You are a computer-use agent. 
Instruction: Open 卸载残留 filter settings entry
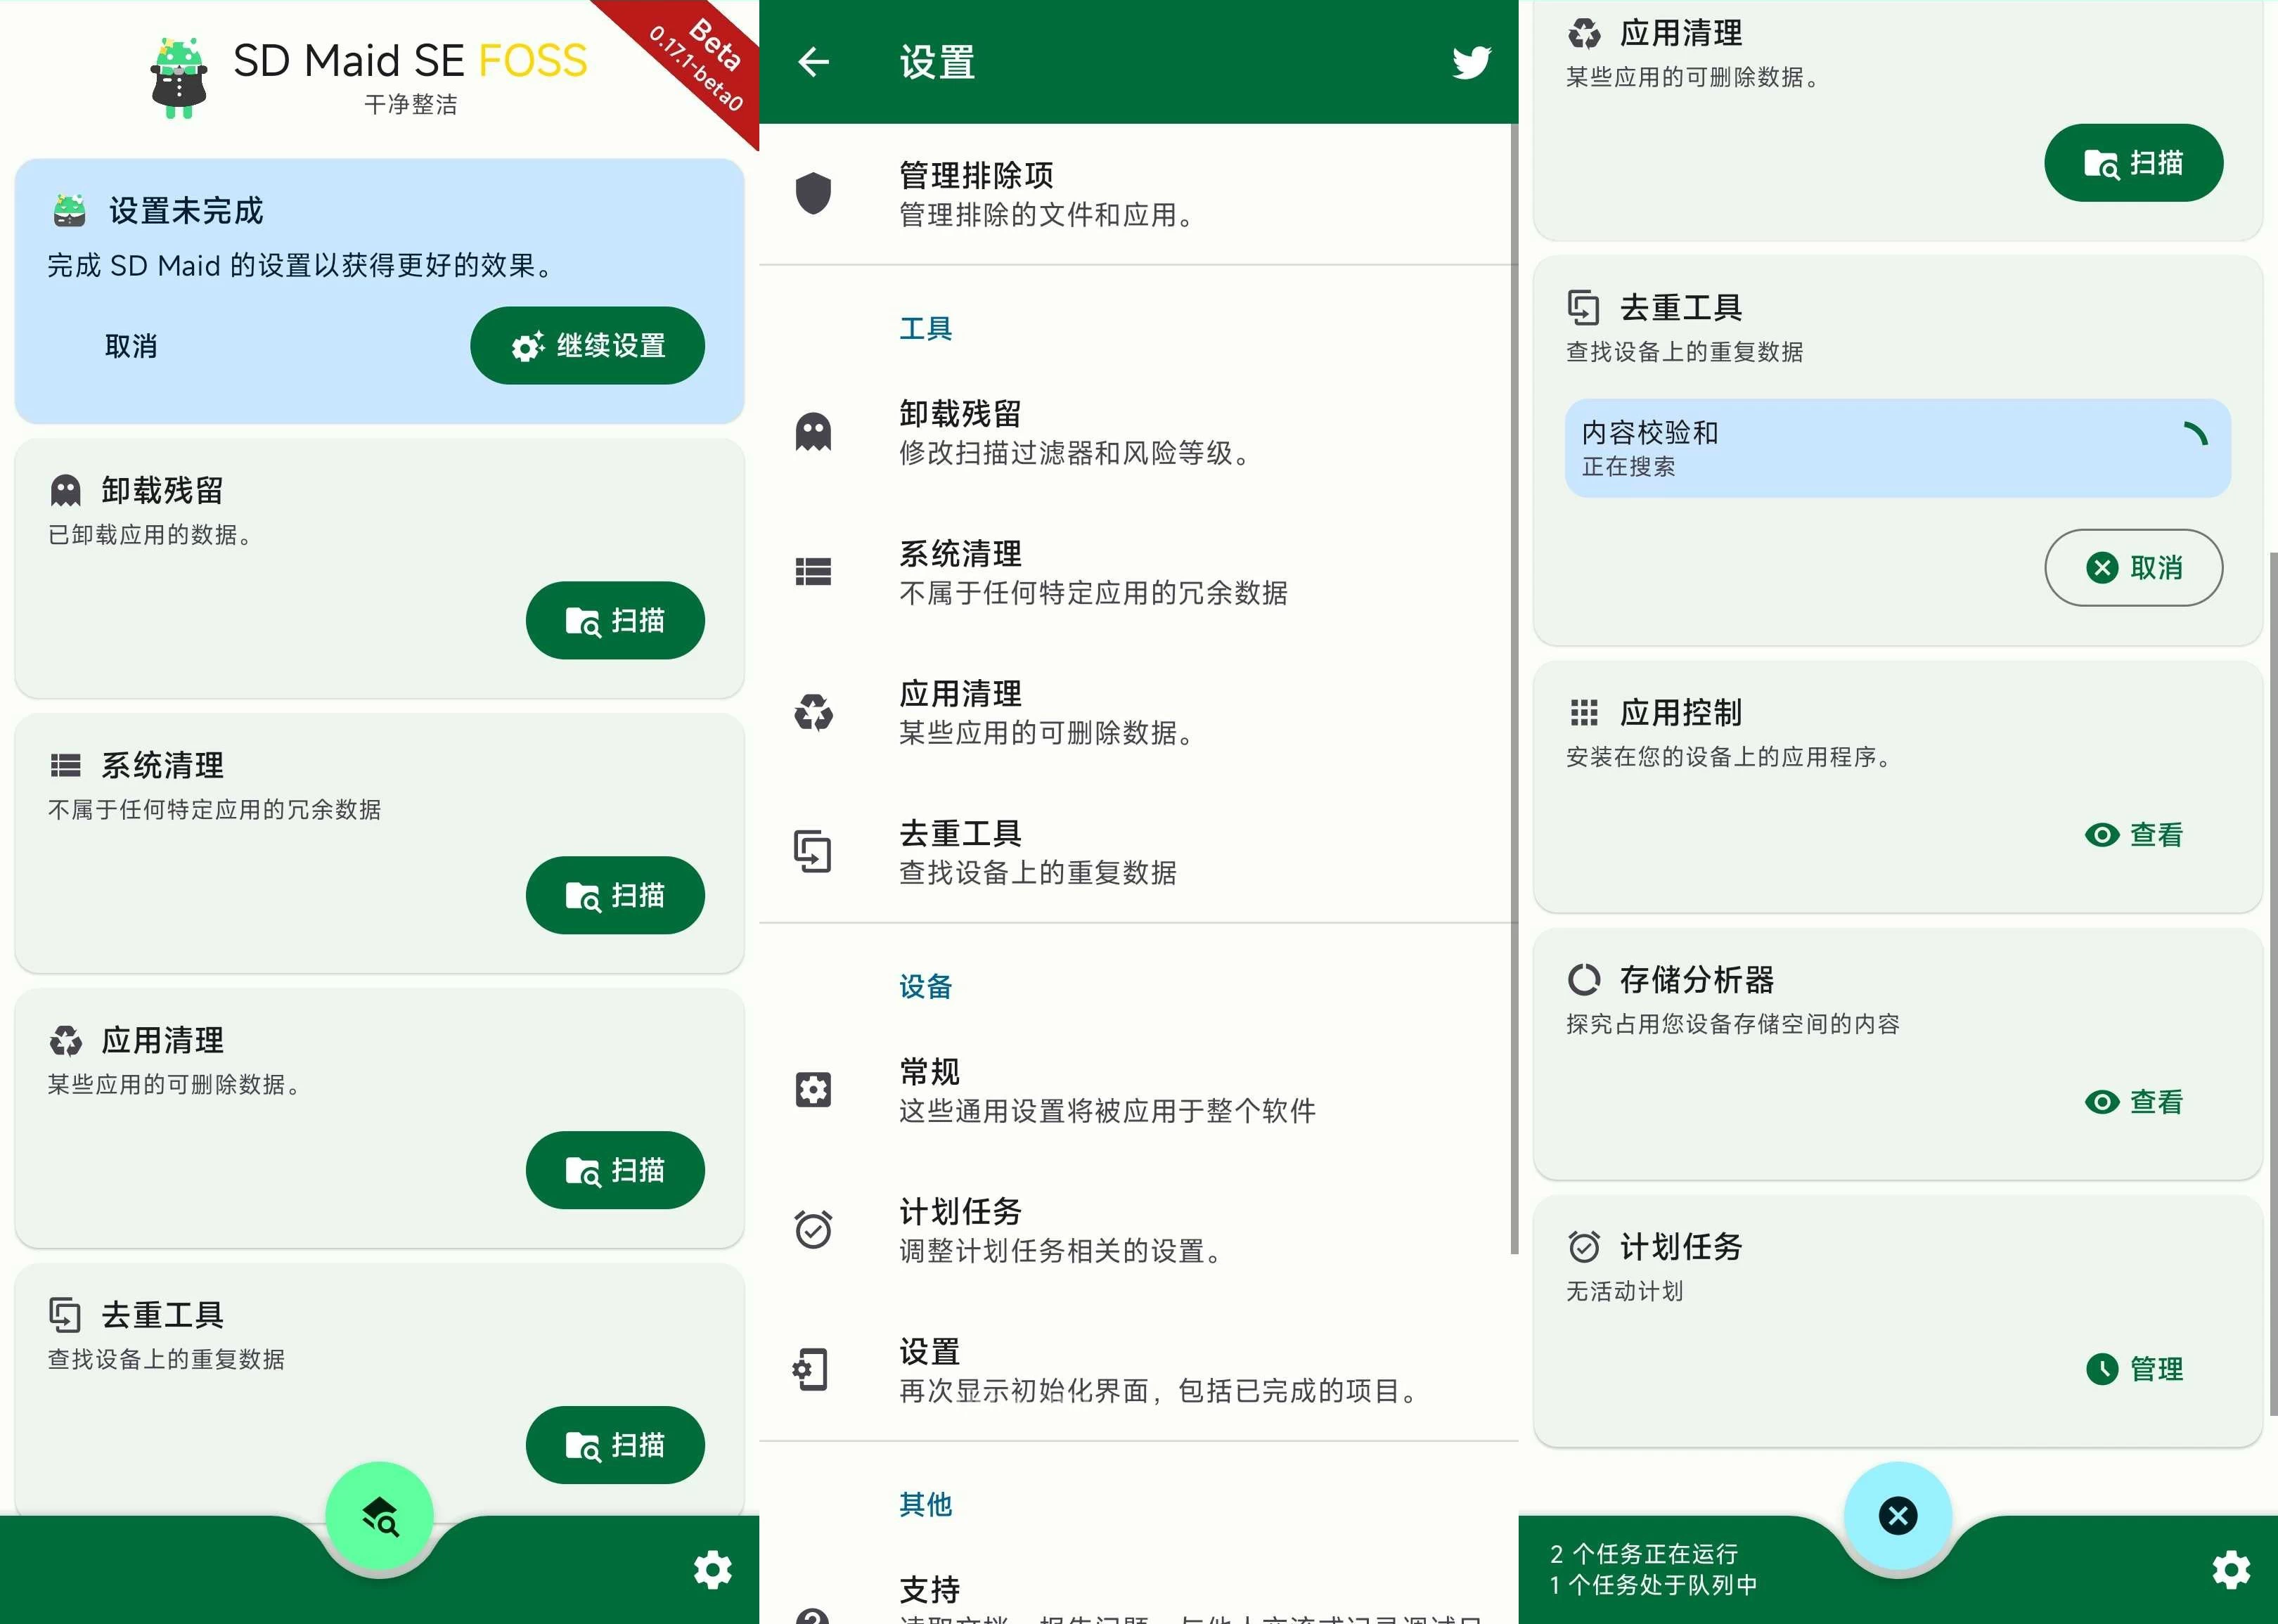(x=1137, y=432)
